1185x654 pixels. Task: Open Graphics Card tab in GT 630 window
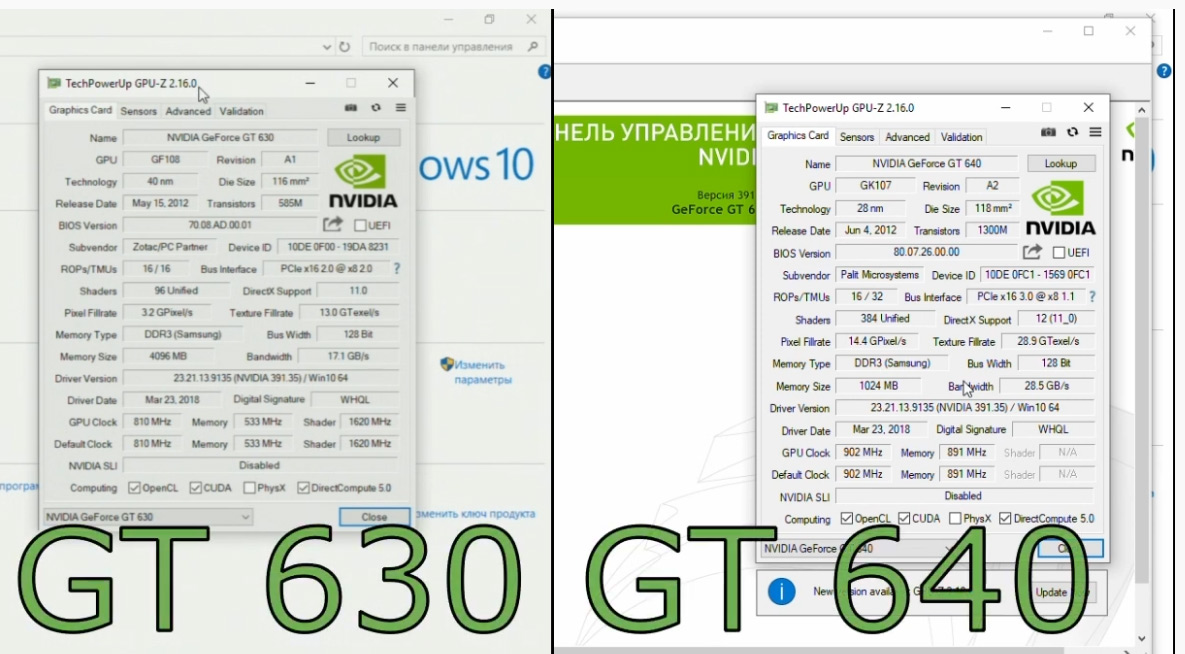click(x=80, y=110)
